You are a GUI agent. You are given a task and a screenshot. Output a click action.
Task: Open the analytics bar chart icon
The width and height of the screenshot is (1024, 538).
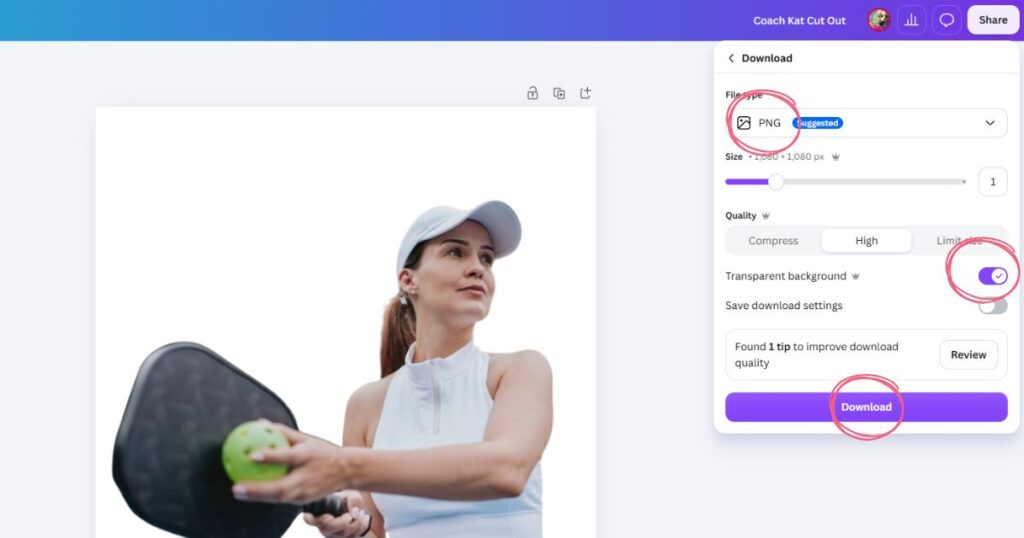pyautogui.click(x=912, y=20)
